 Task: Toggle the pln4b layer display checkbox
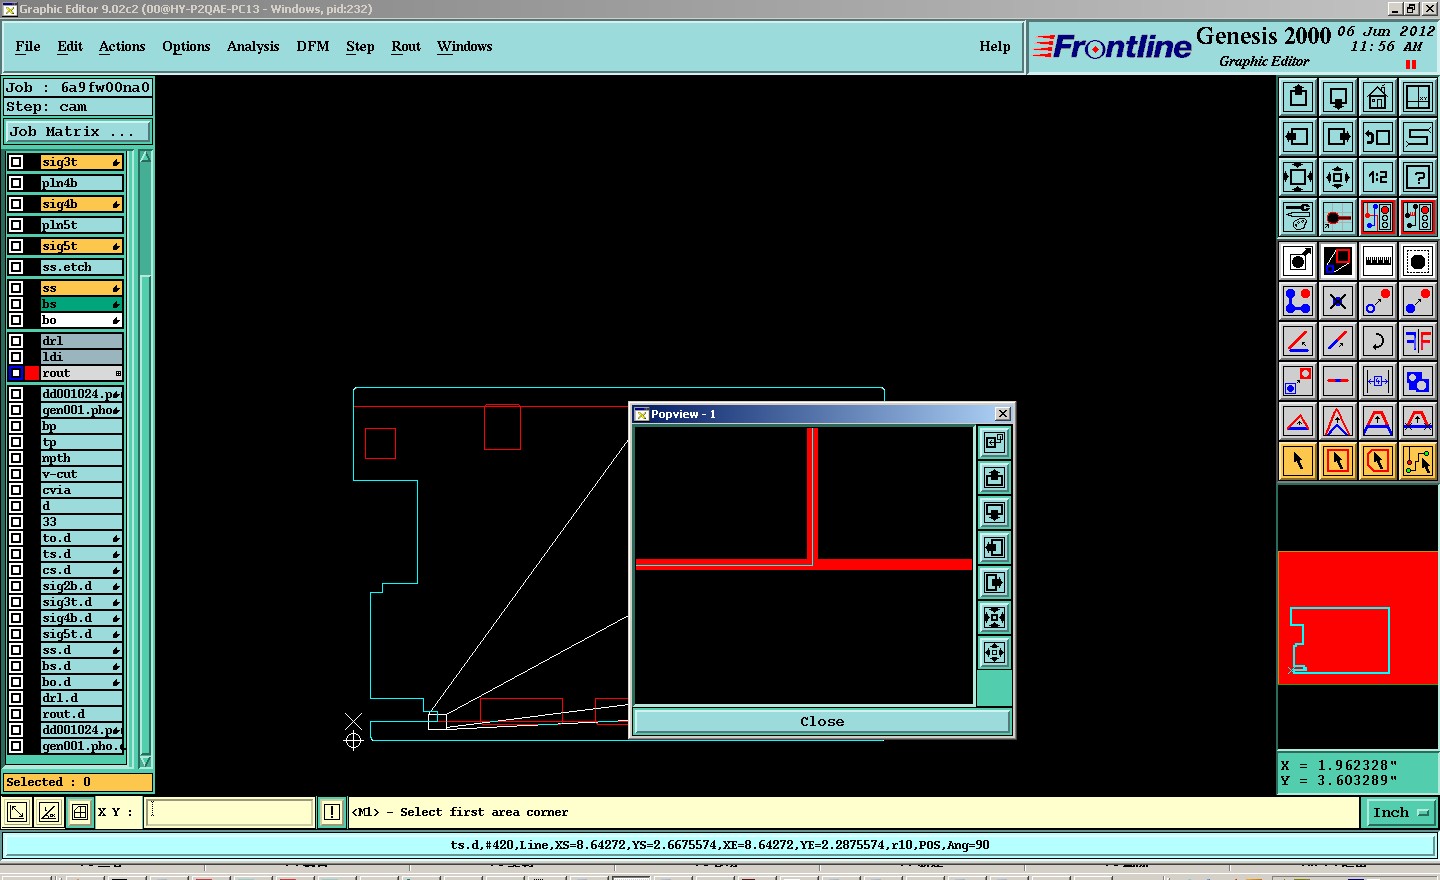point(16,183)
